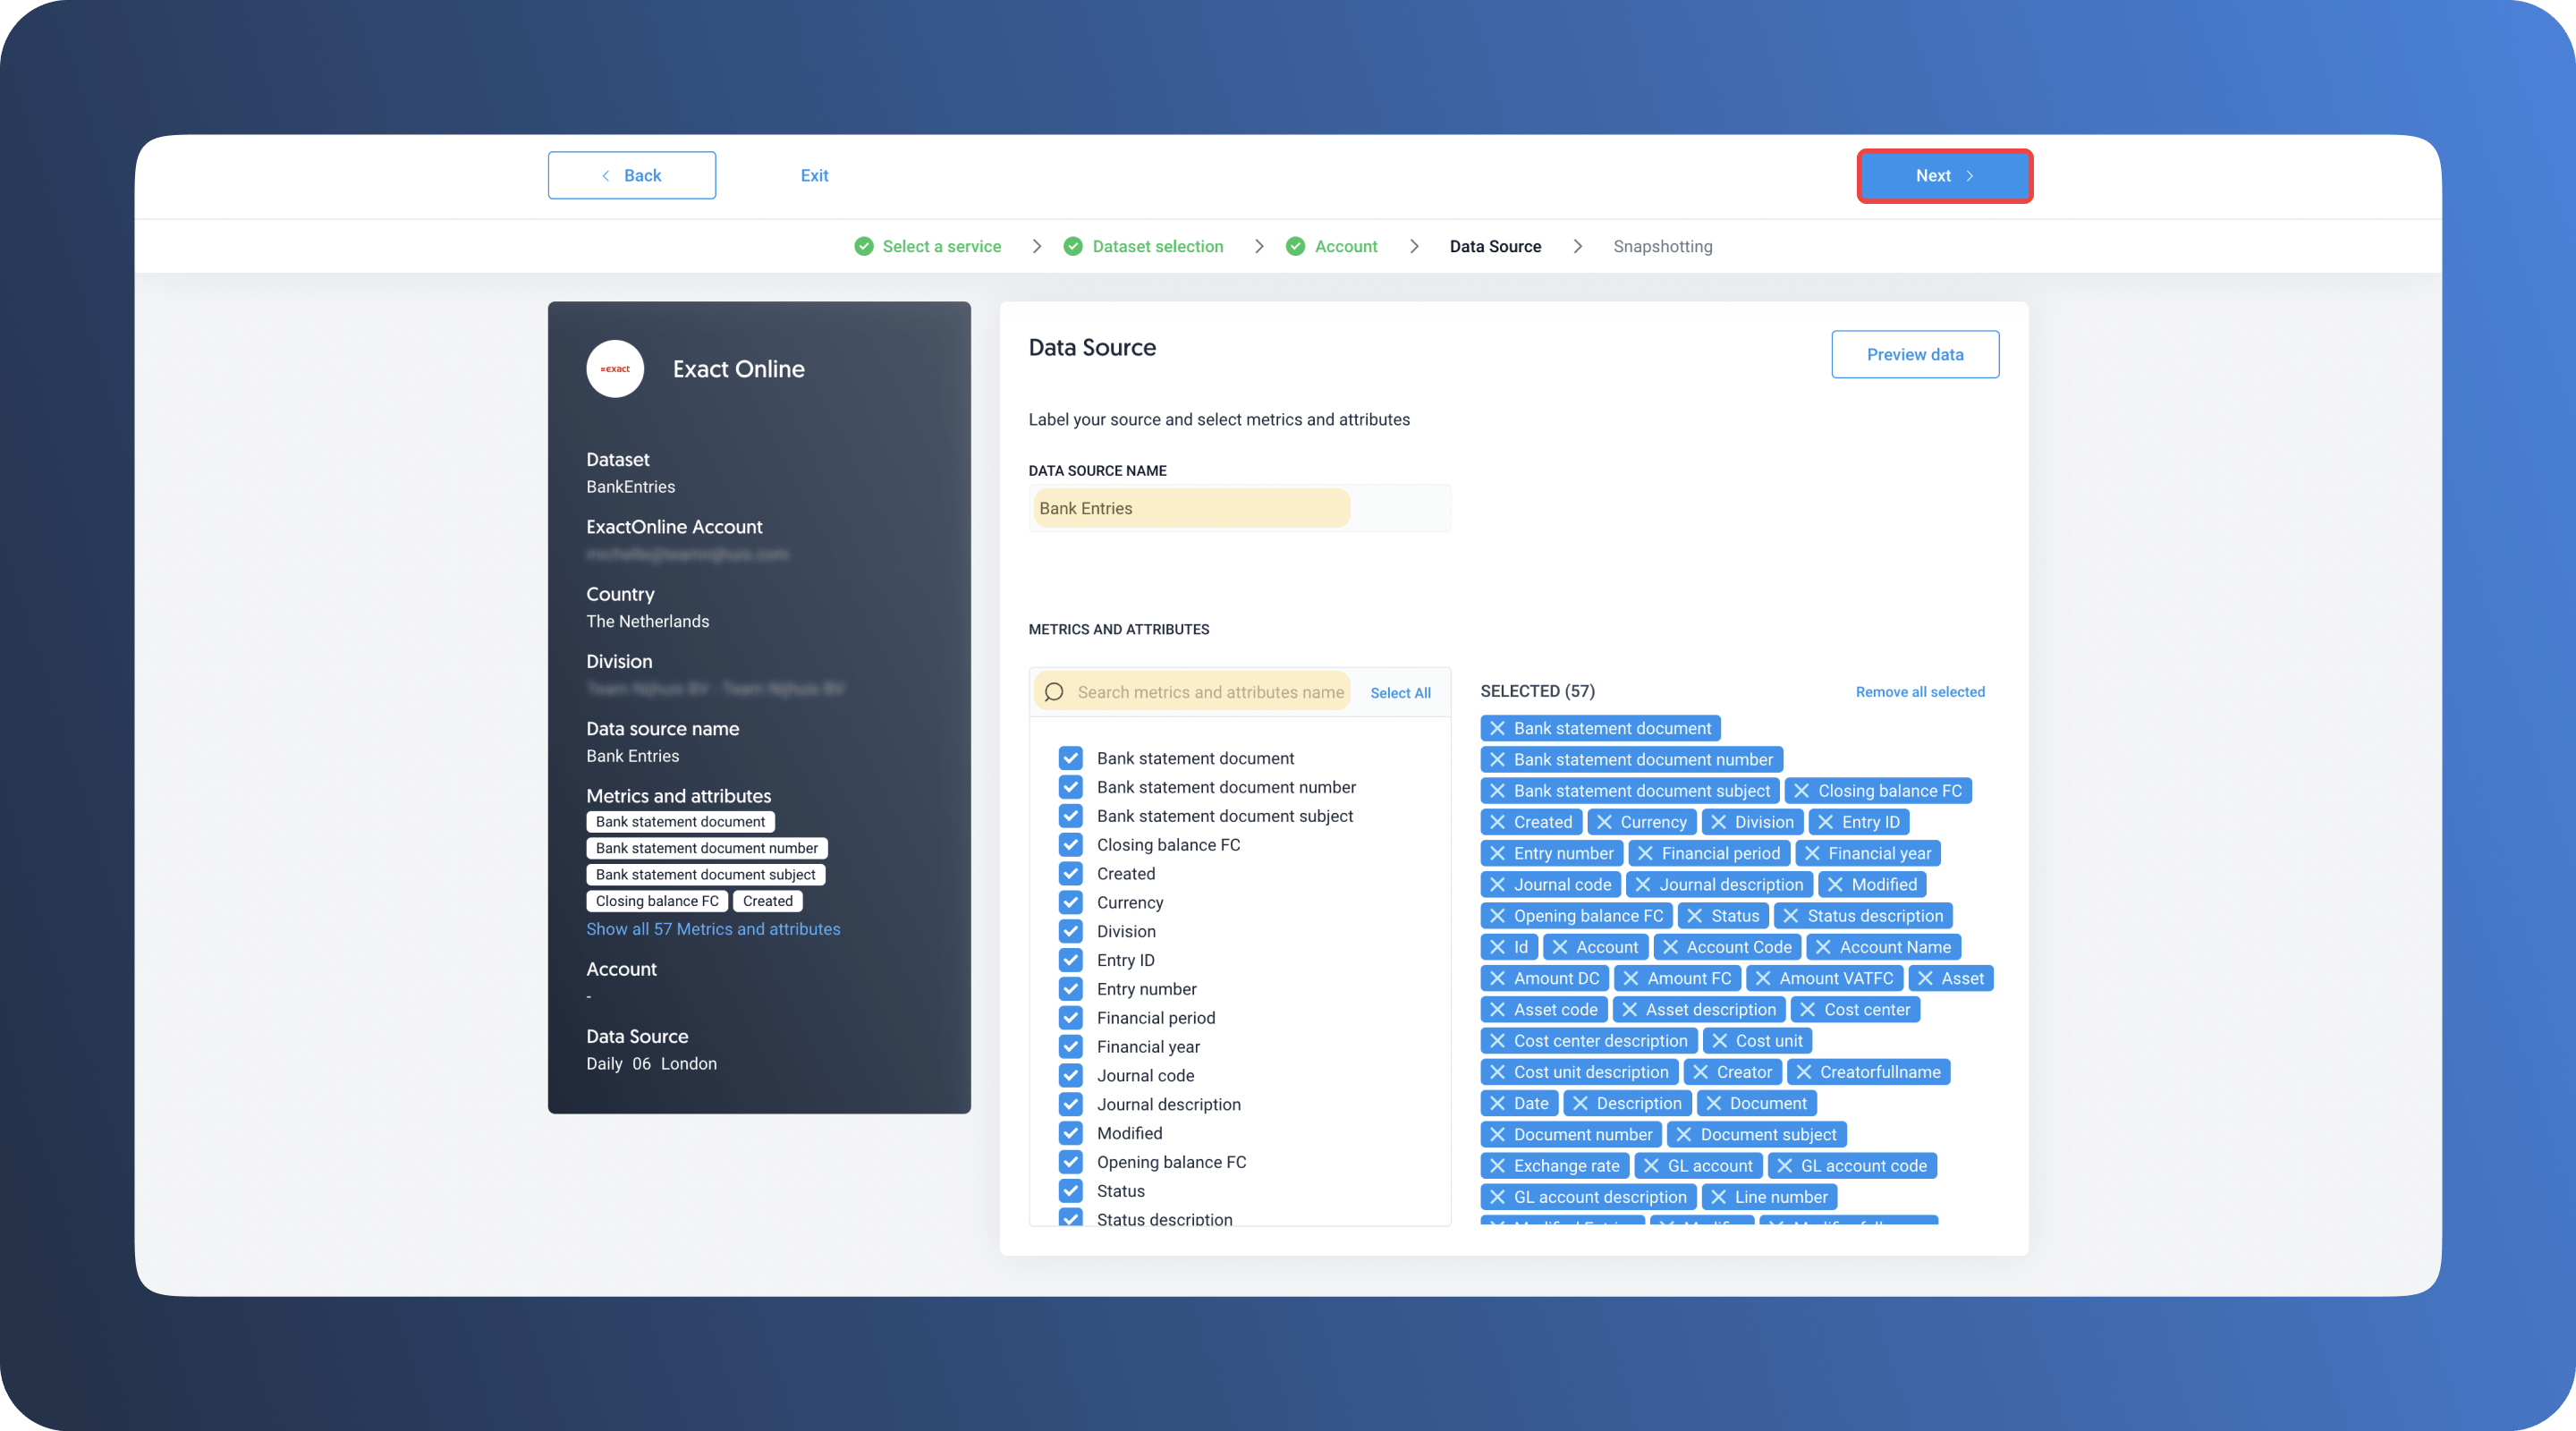Viewport: 2576px width, 1431px height.
Task: Open the Data Source step
Action: click(x=1495, y=246)
